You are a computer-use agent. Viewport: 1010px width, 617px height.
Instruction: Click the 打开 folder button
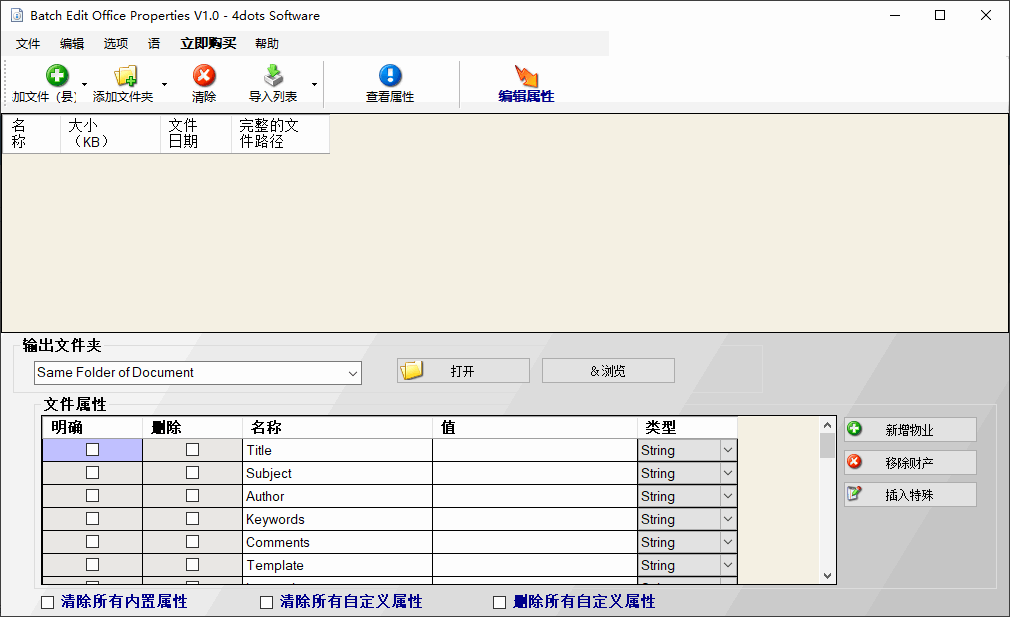click(x=463, y=371)
